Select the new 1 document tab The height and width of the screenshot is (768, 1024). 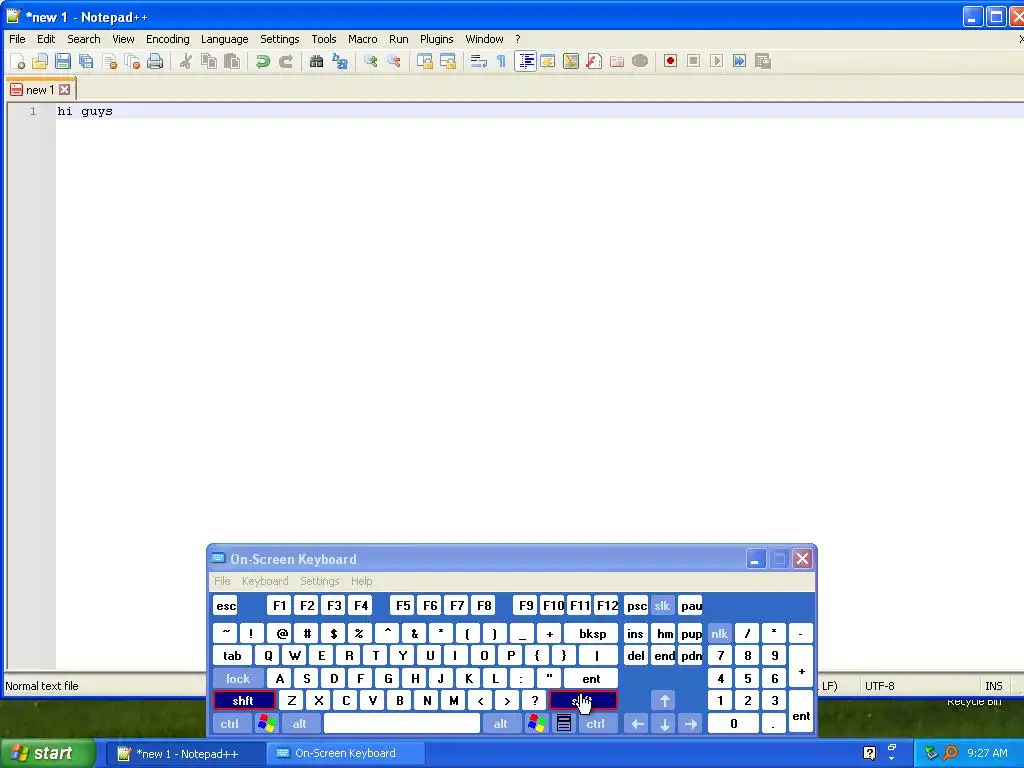[x=39, y=90]
